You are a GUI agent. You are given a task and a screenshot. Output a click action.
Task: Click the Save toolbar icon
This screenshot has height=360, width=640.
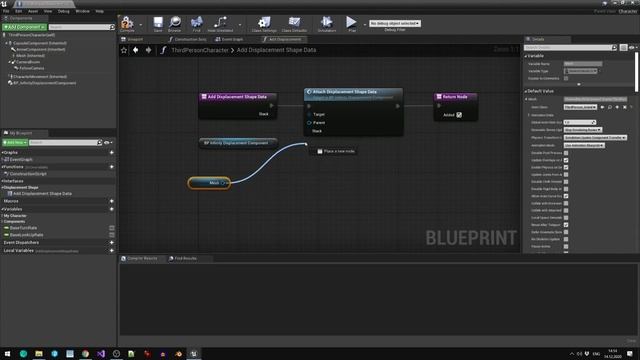pyautogui.click(x=158, y=24)
